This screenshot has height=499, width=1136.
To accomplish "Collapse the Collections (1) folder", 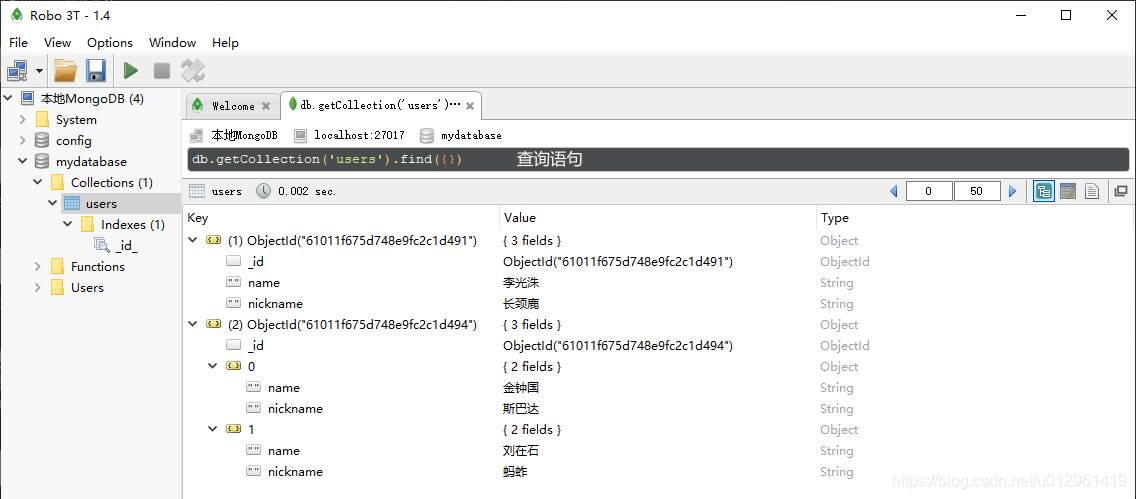I will 38,183.
